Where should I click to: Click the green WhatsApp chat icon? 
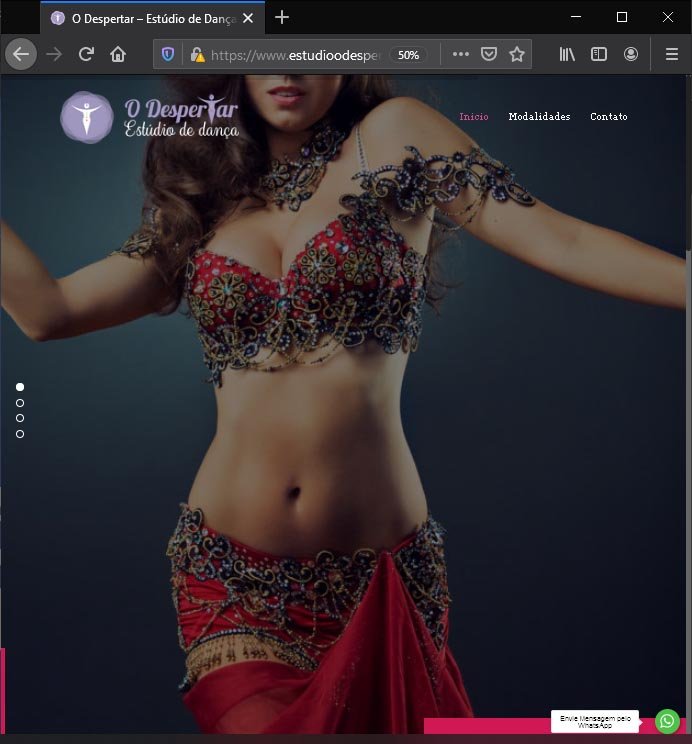point(667,721)
